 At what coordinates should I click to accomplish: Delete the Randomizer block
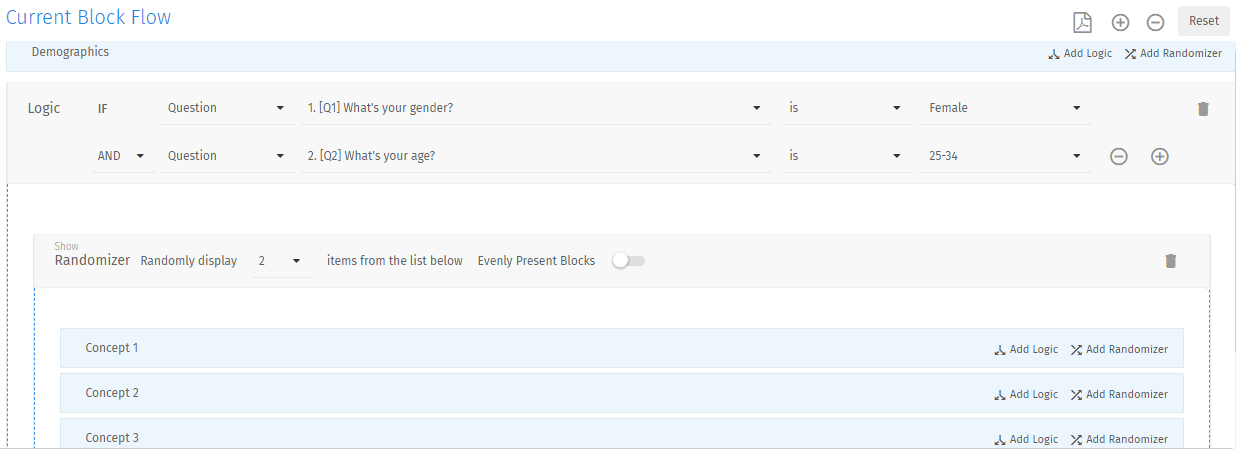[1170, 261]
